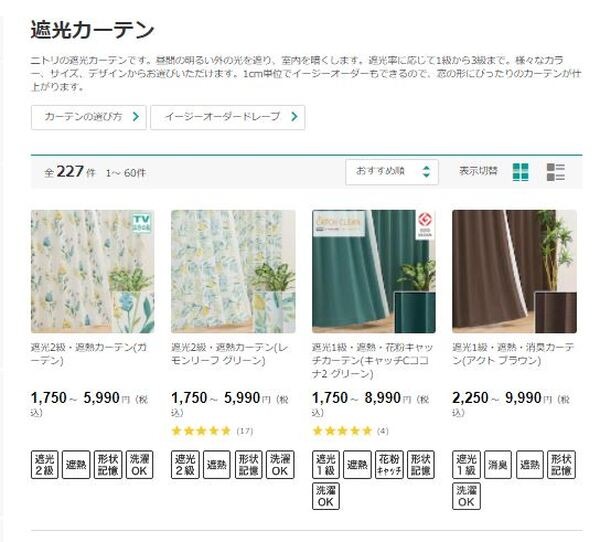The image size is (600, 542).
Task: Open the カーテンの選び方 guide button
Action: [x=88, y=117]
